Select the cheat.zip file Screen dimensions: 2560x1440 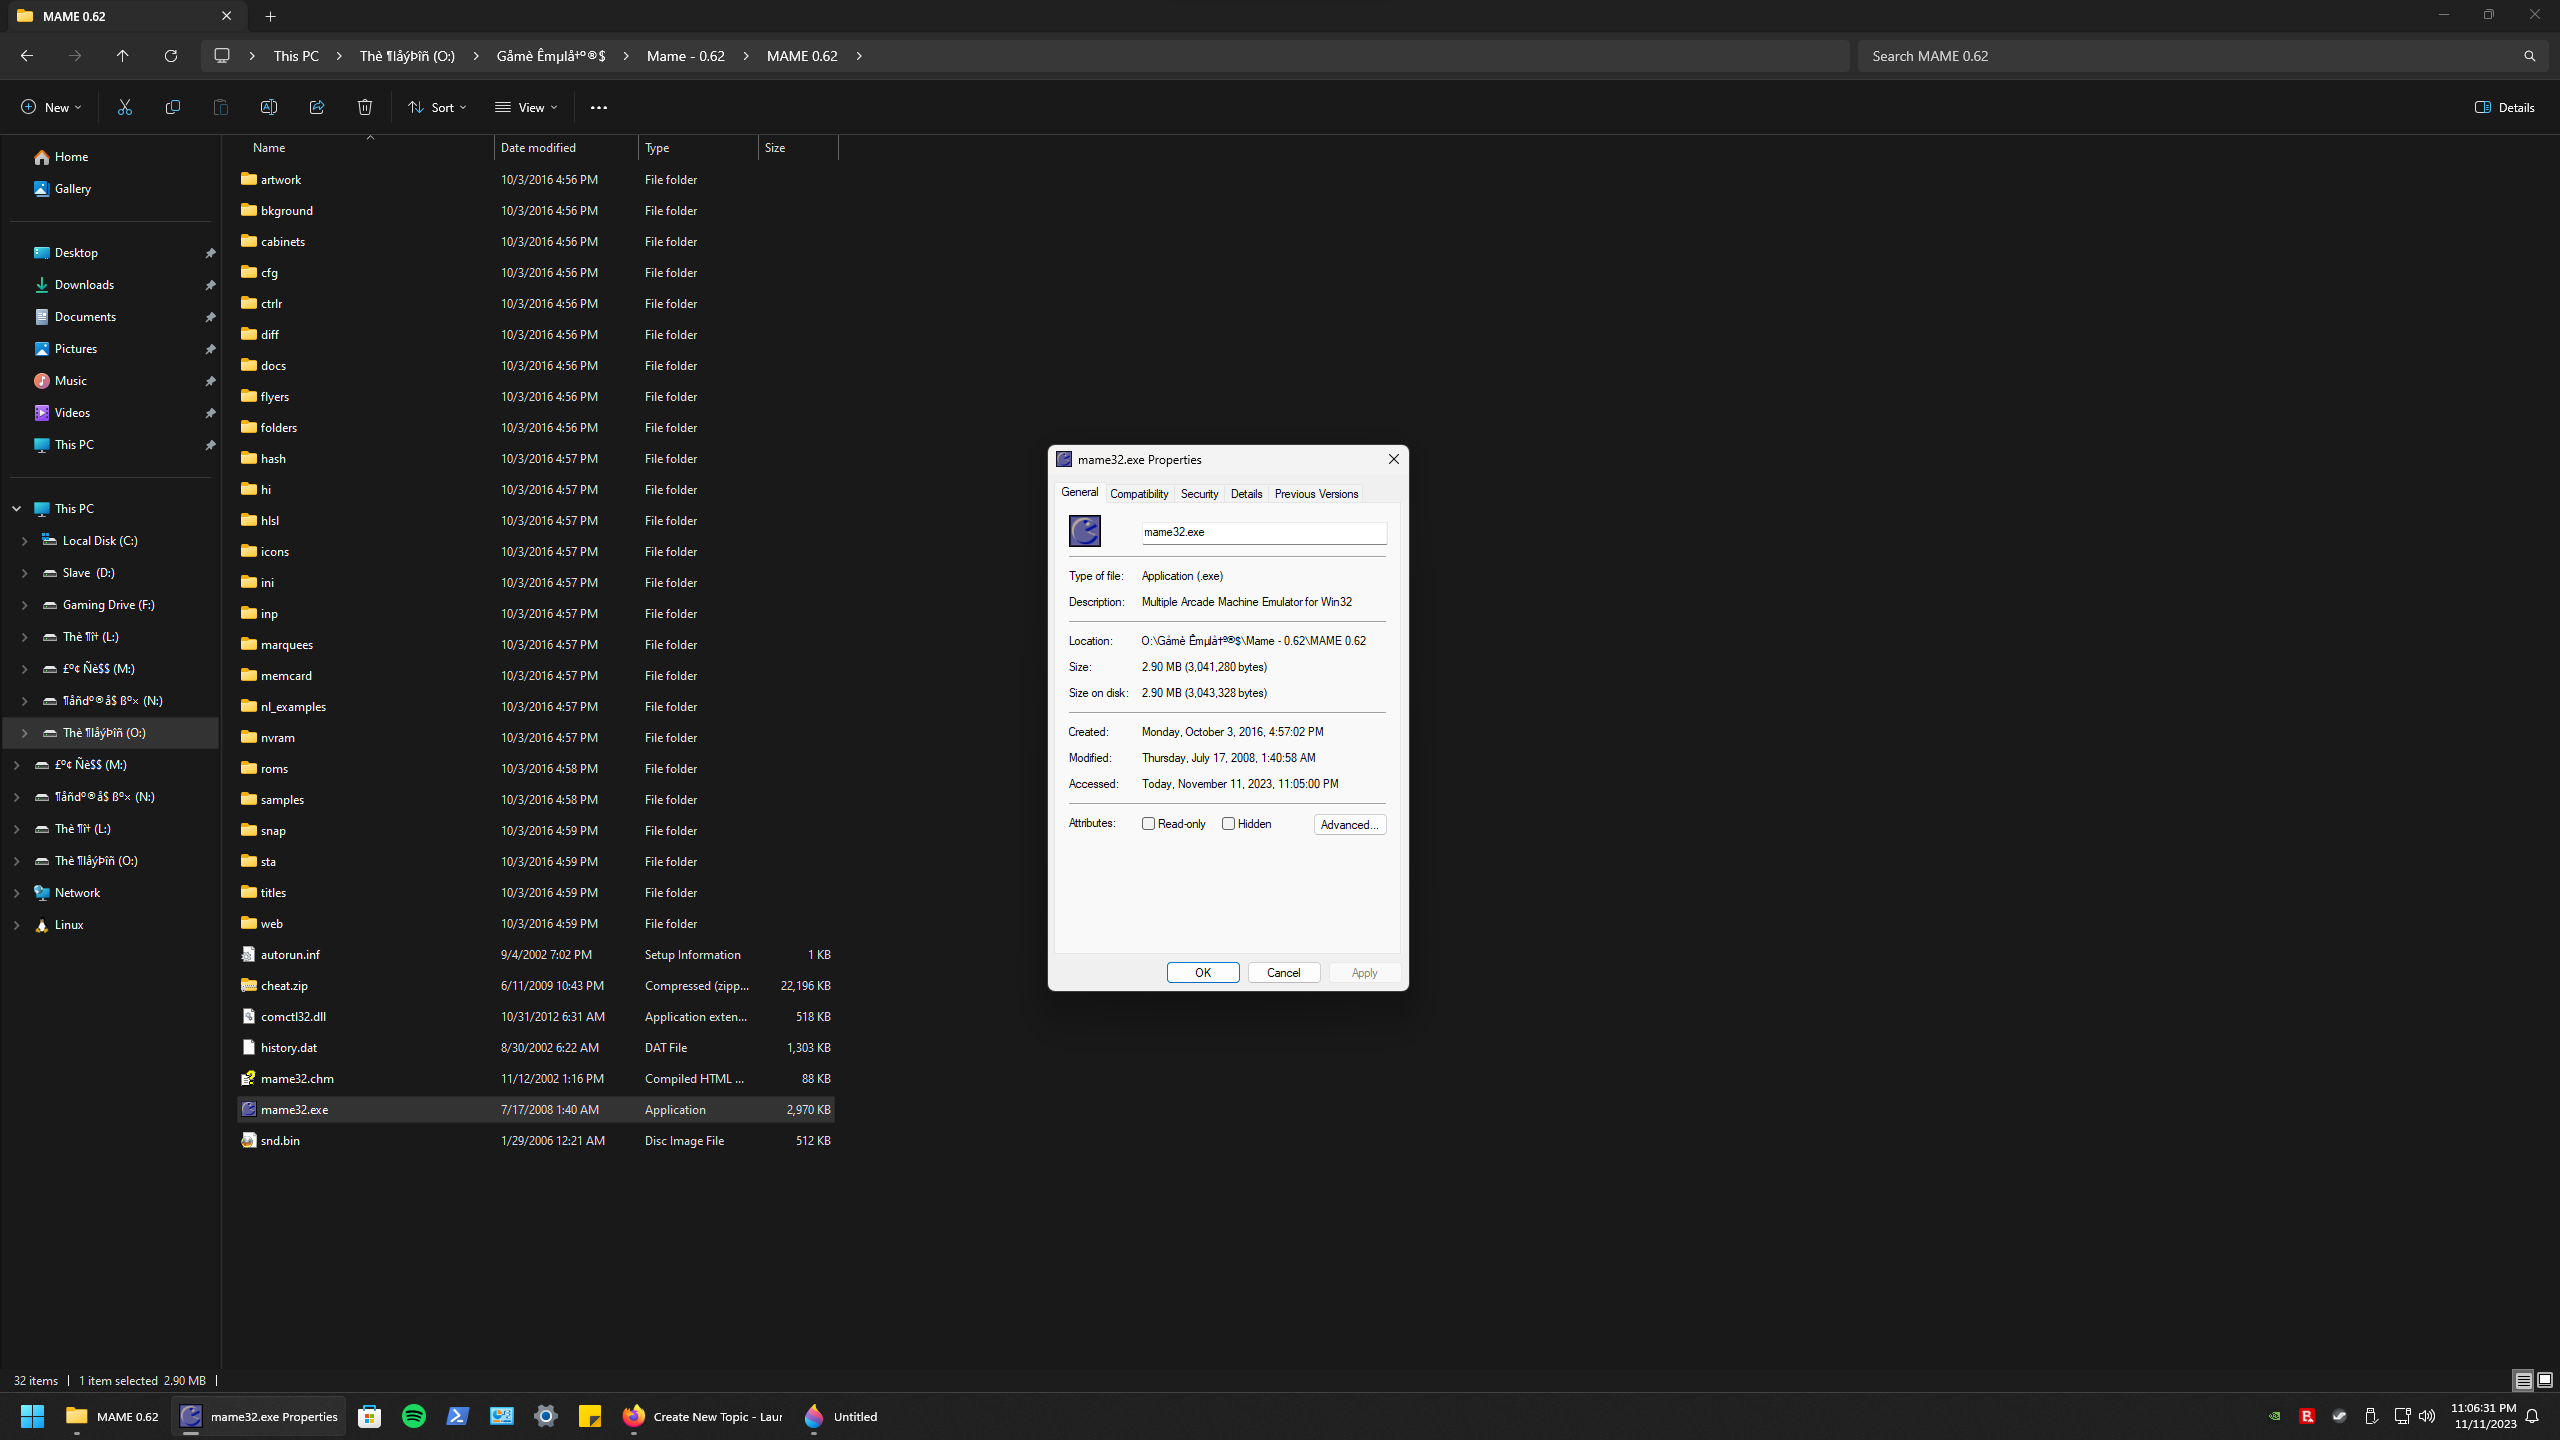[535, 985]
